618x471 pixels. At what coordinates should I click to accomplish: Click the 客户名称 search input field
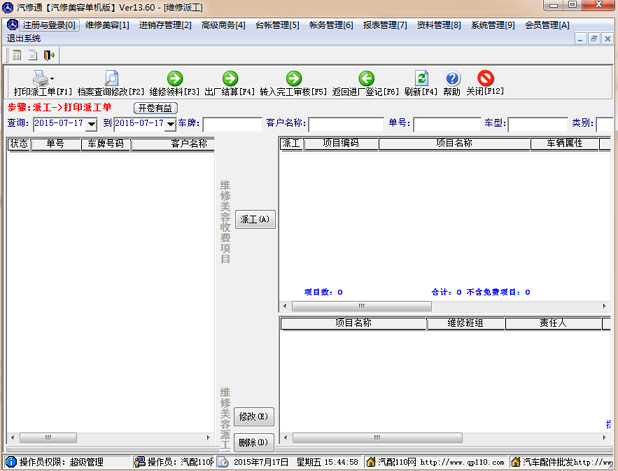[x=346, y=124]
